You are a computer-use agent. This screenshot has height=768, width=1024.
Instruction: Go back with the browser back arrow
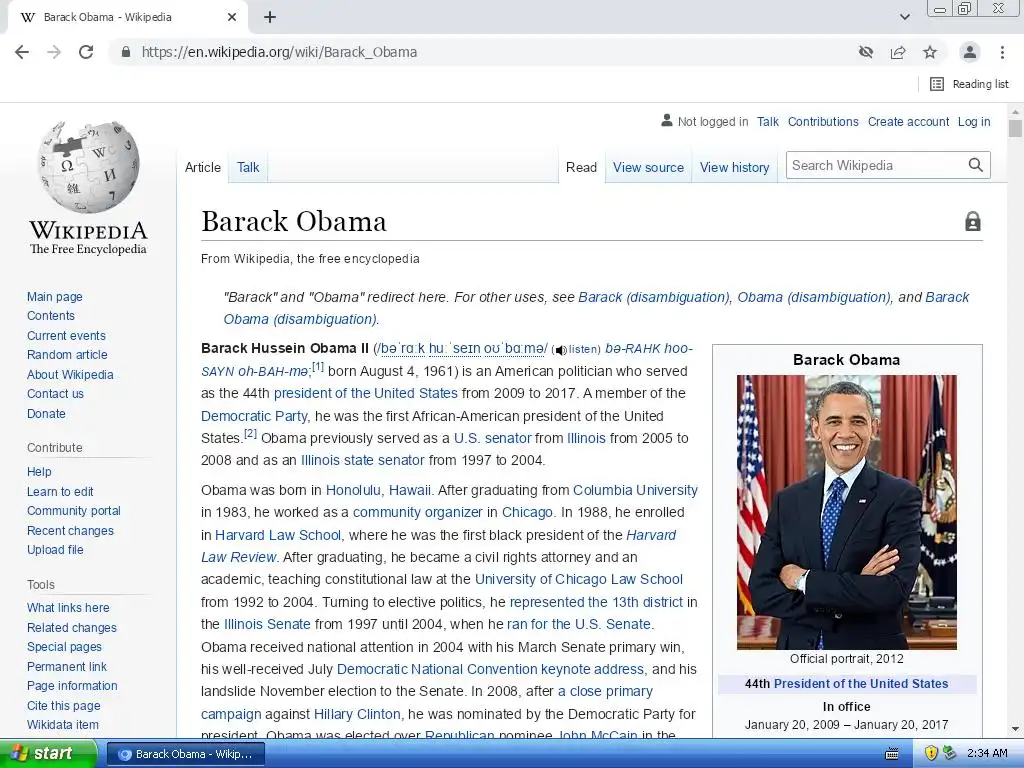pyautogui.click(x=22, y=52)
